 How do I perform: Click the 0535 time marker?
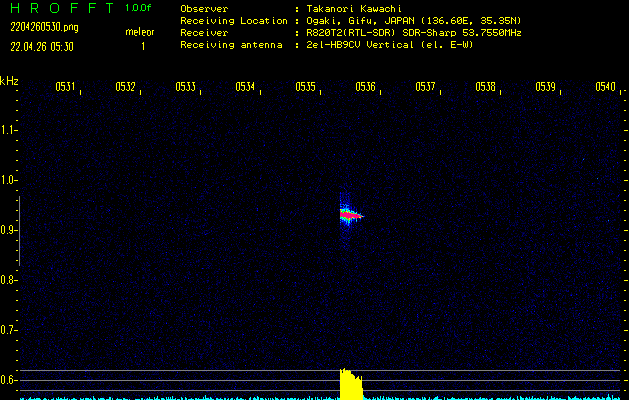305,87
